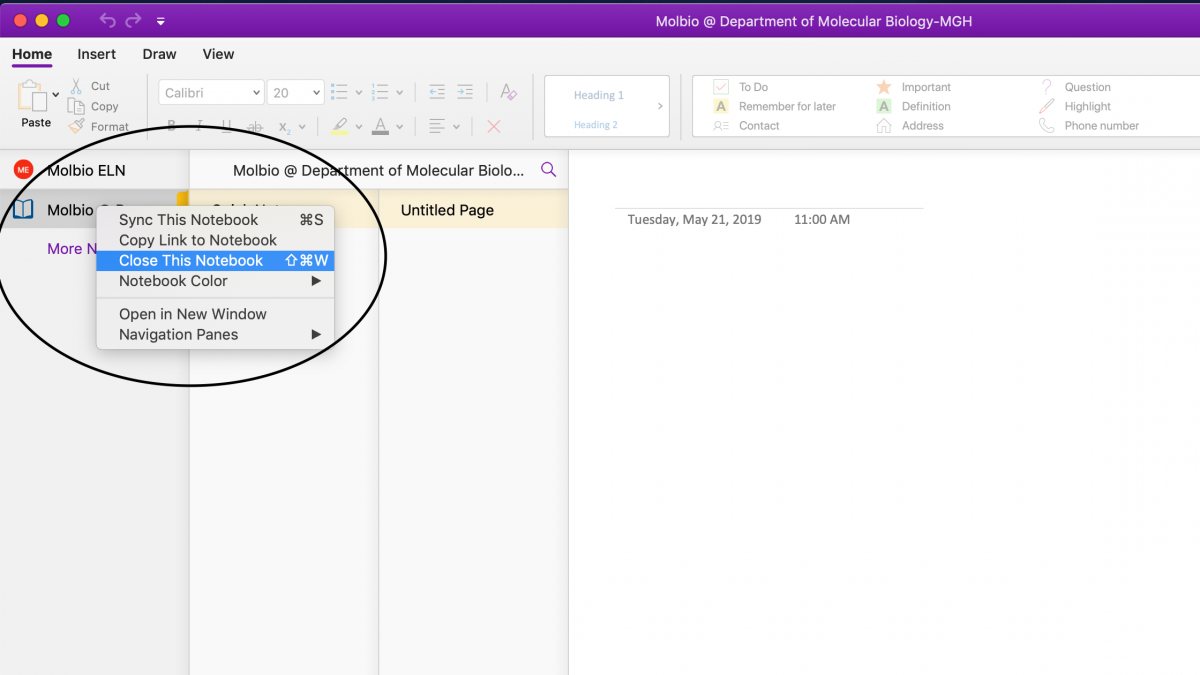
Task: Toggle Subscript formatting
Action: point(284,127)
